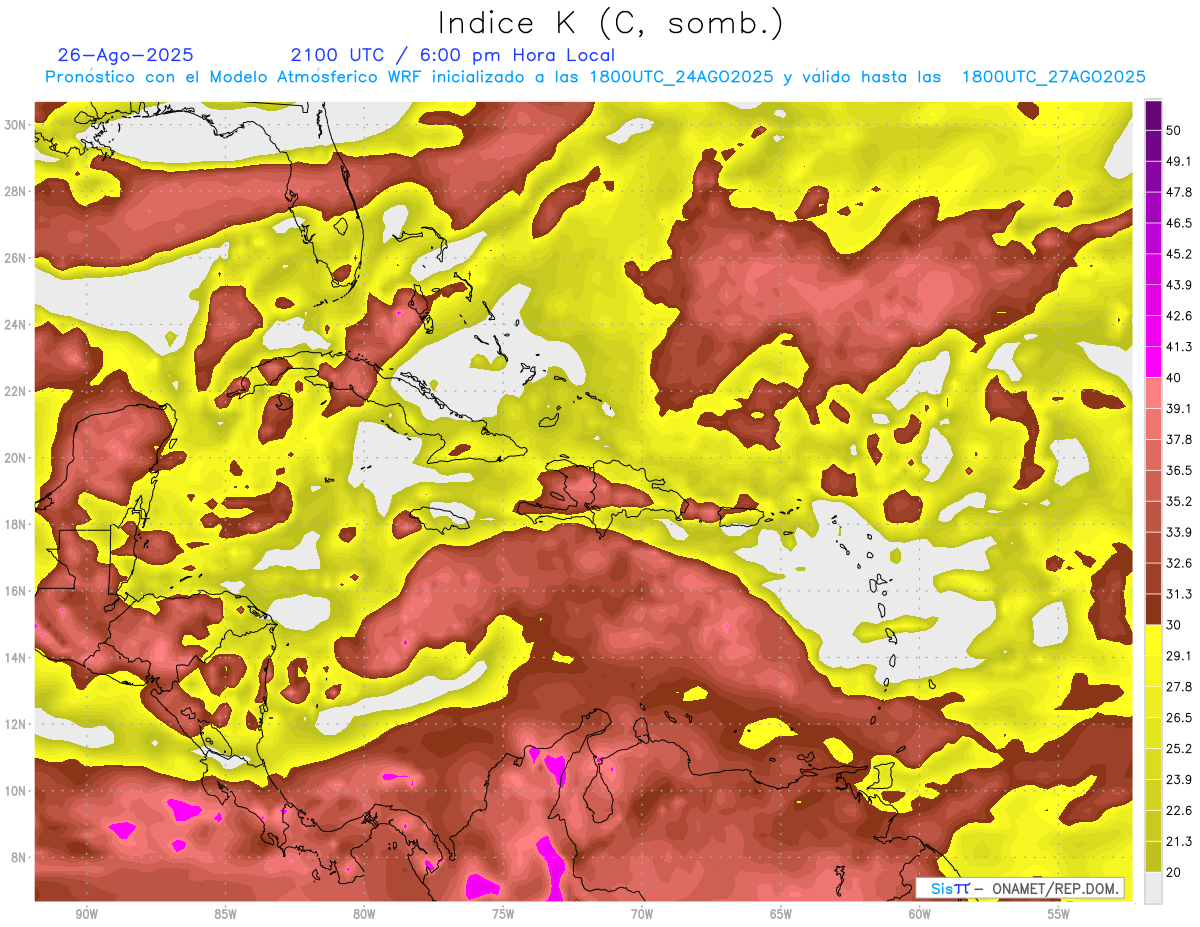The width and height of the screenshot is (1200, 927).
Task: Click the legend value "47.8"
Action: [1179, 192]
